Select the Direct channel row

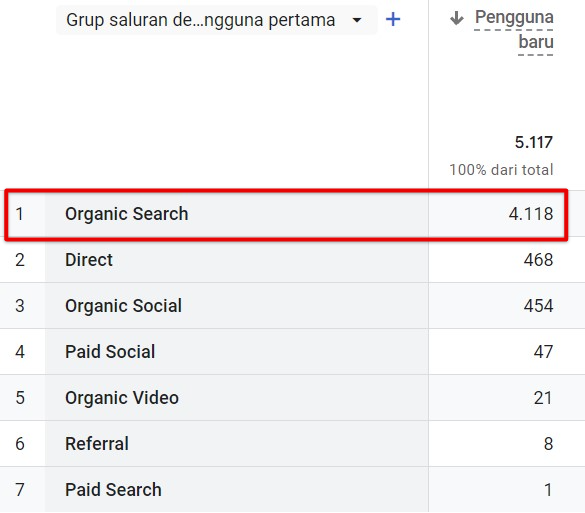point(292,260)
